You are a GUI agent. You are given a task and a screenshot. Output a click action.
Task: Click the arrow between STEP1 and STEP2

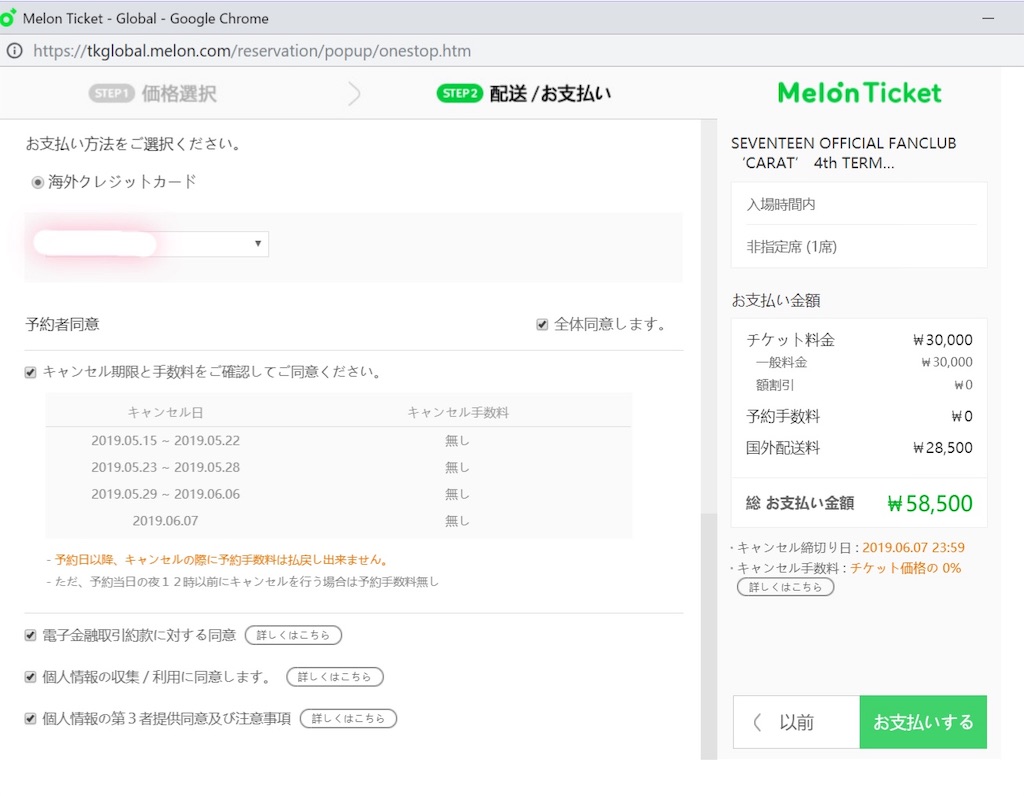[355, 93]
